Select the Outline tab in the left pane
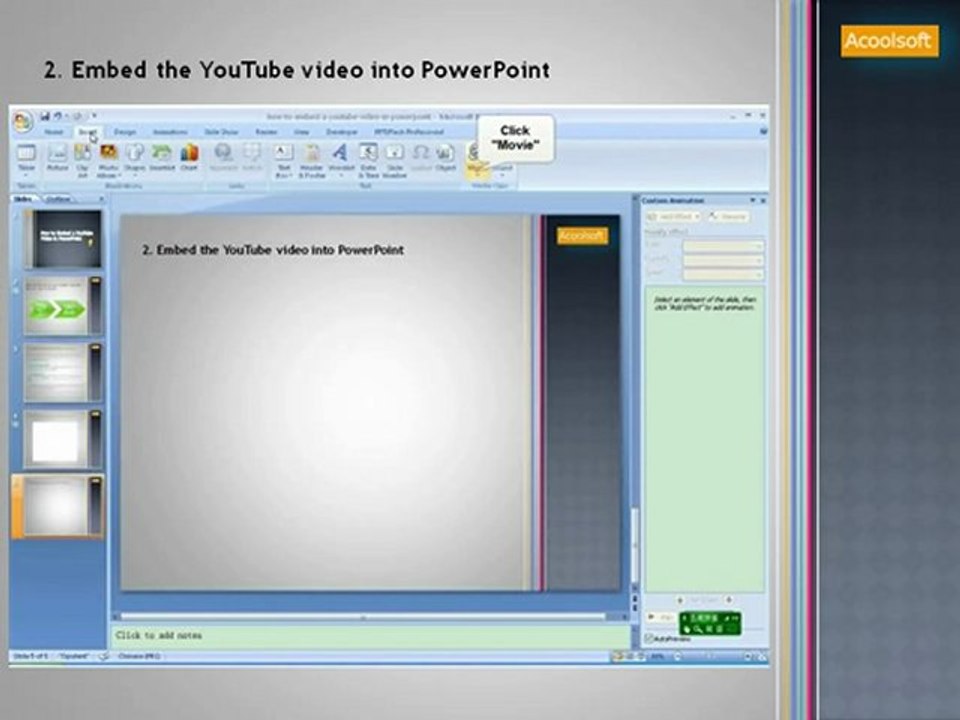960x720 pixels. tap(58, 199)
